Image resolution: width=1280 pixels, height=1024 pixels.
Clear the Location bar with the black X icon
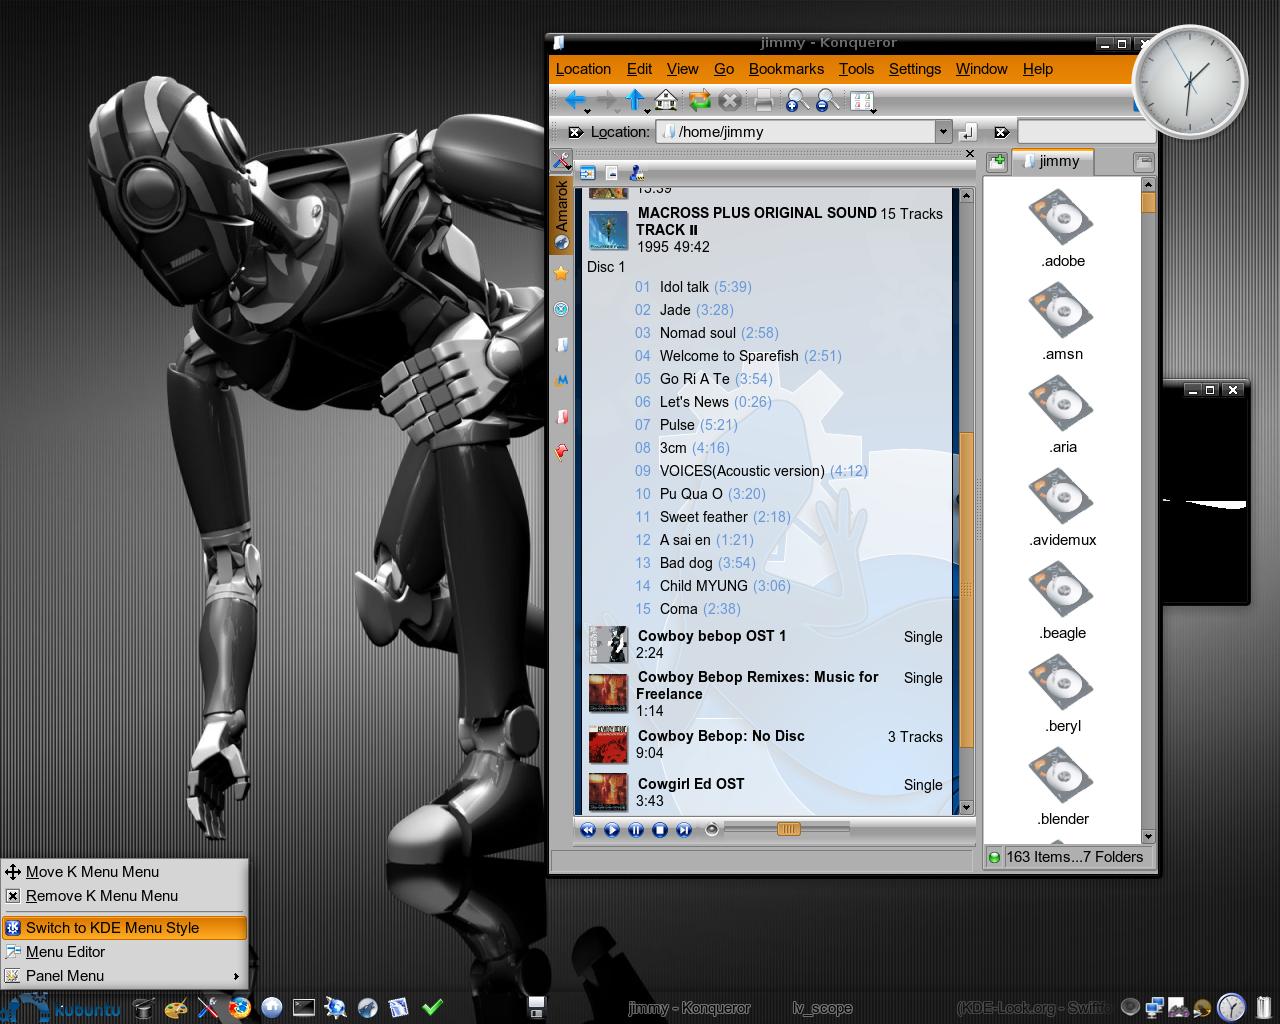point(575,132)
